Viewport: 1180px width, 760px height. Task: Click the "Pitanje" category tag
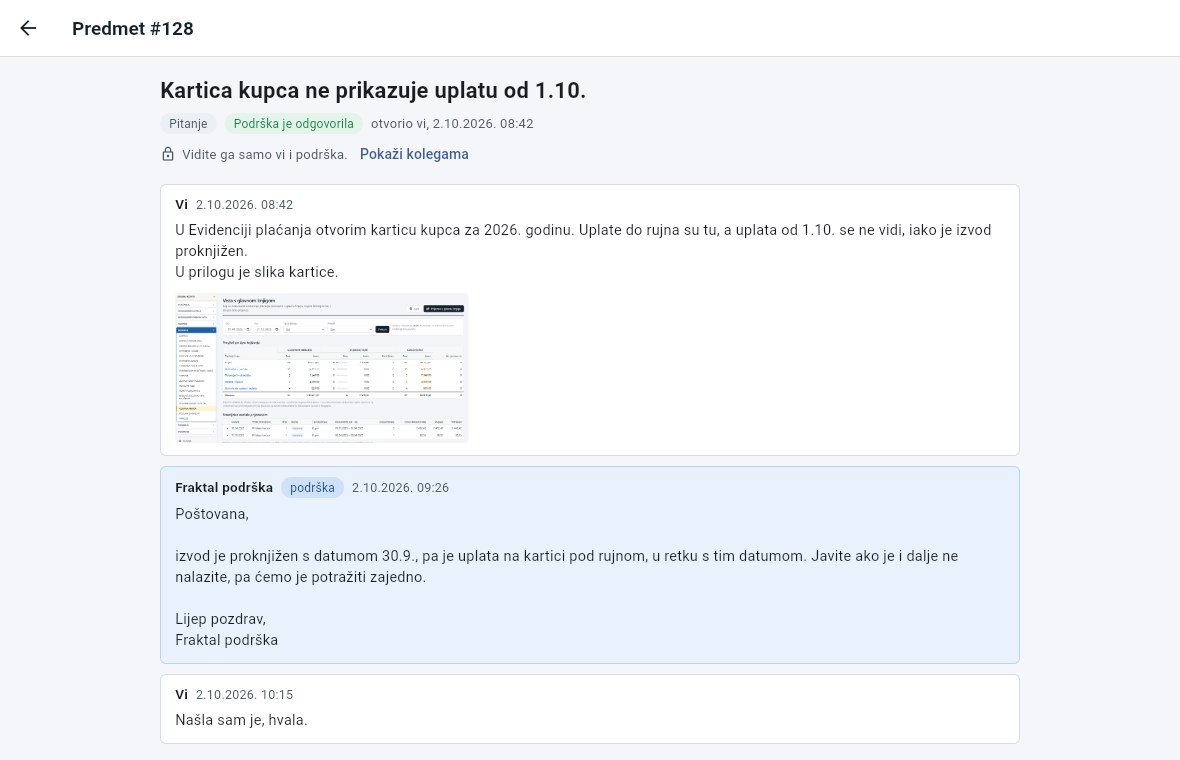point(188,123)
